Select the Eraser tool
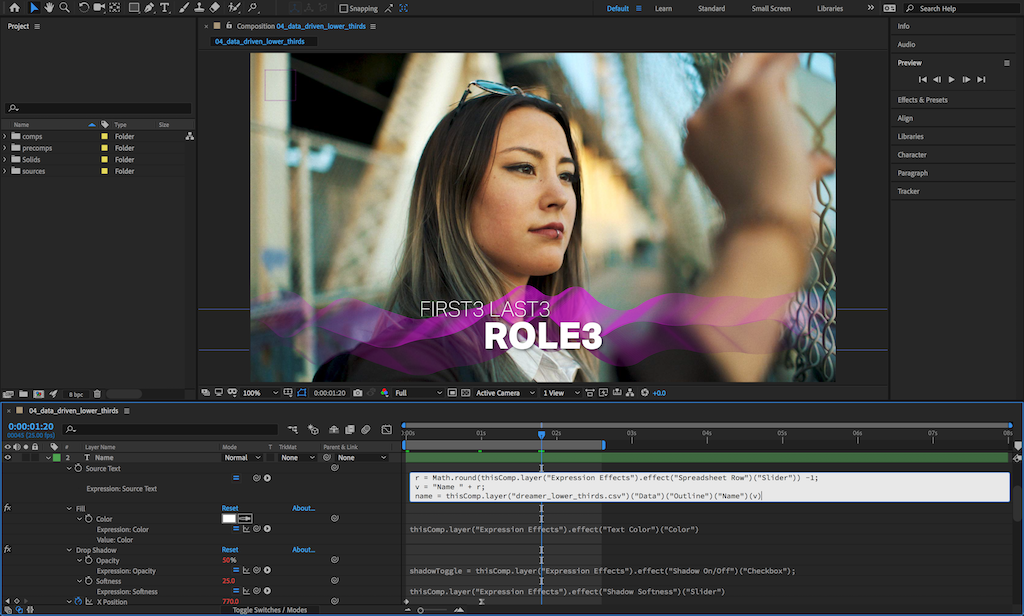The height and width of the screenshot is (616, 1024). (215, 8)
